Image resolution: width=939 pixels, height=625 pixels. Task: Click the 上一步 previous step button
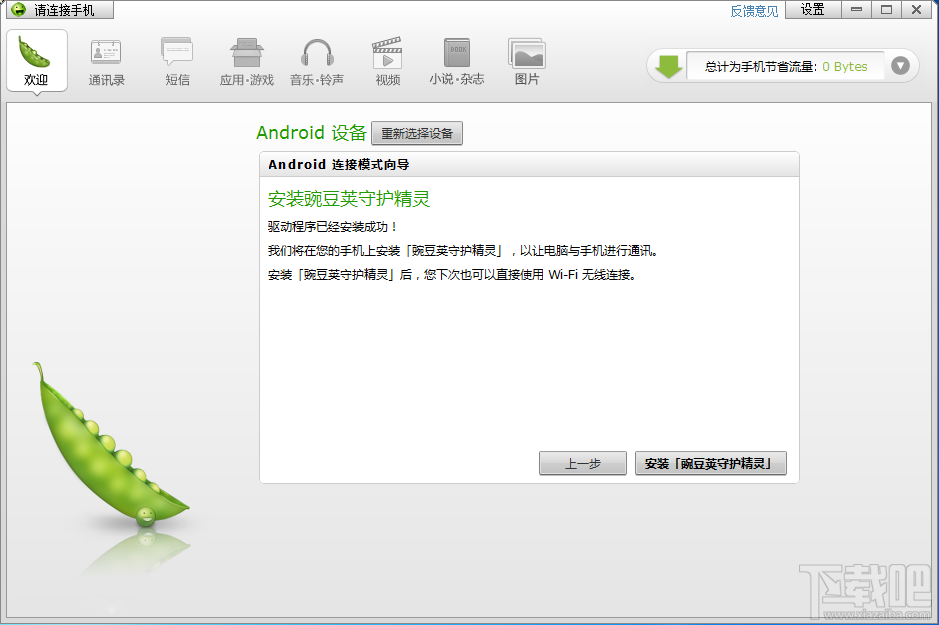583,463
